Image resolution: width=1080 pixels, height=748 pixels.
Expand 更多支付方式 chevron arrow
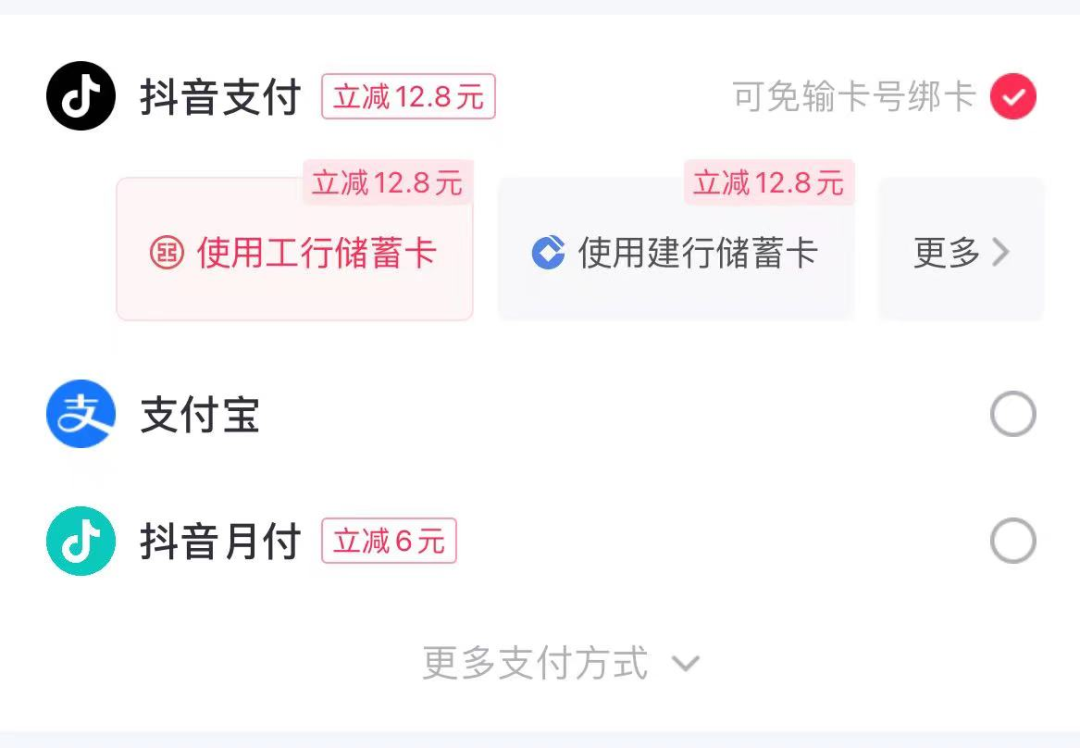[685, 663]
